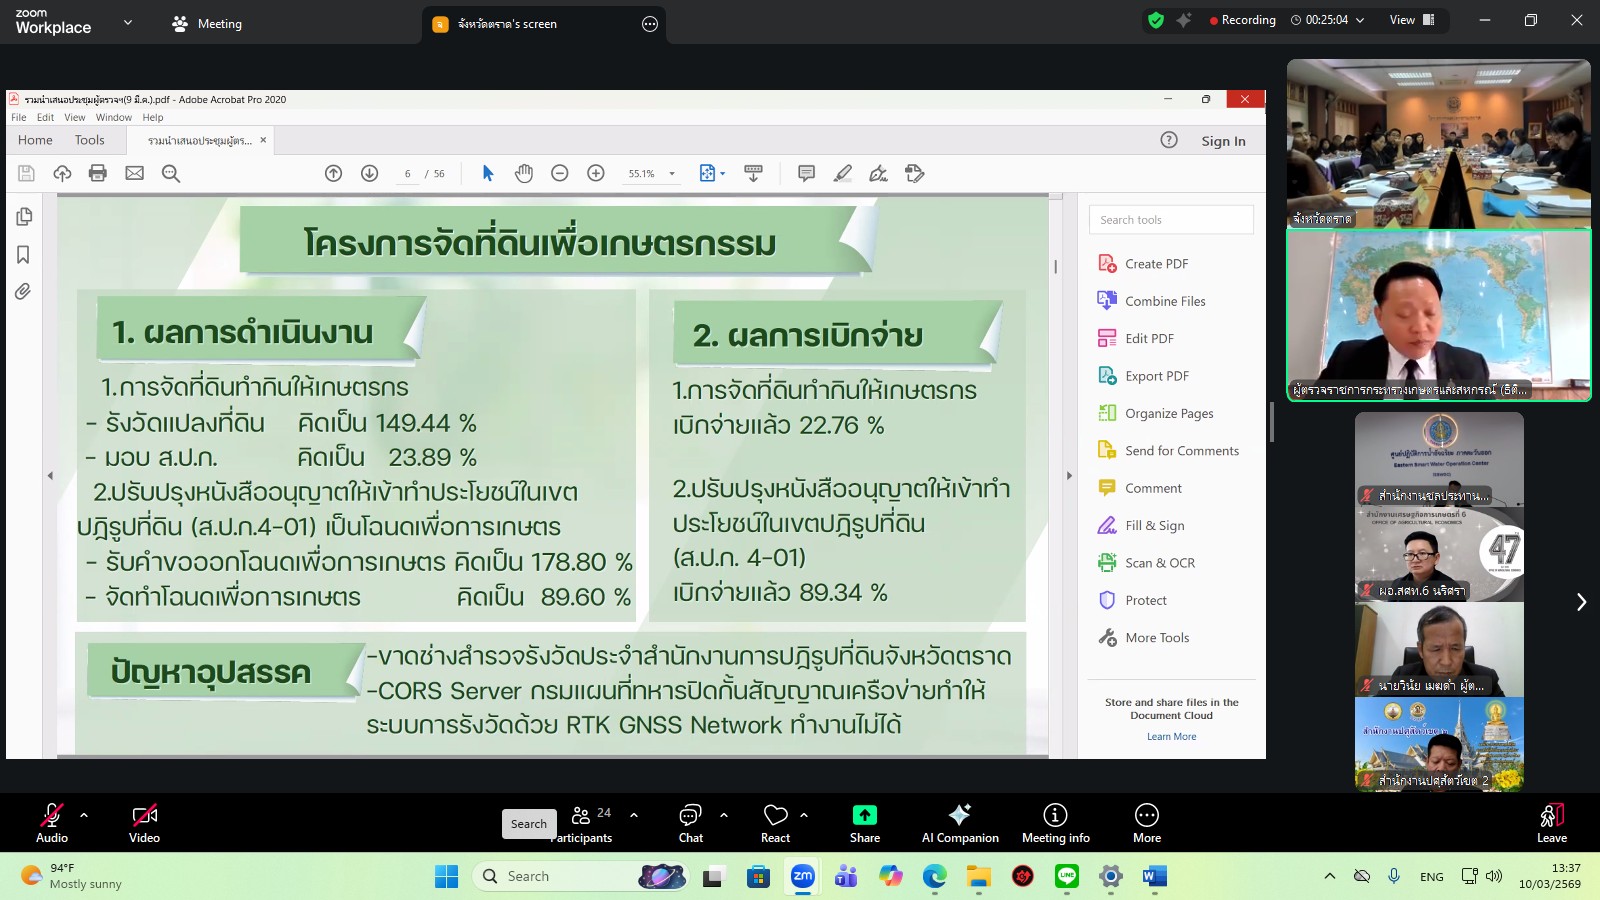Switch to the Tools tab in Acrobat

pos(89,140)
